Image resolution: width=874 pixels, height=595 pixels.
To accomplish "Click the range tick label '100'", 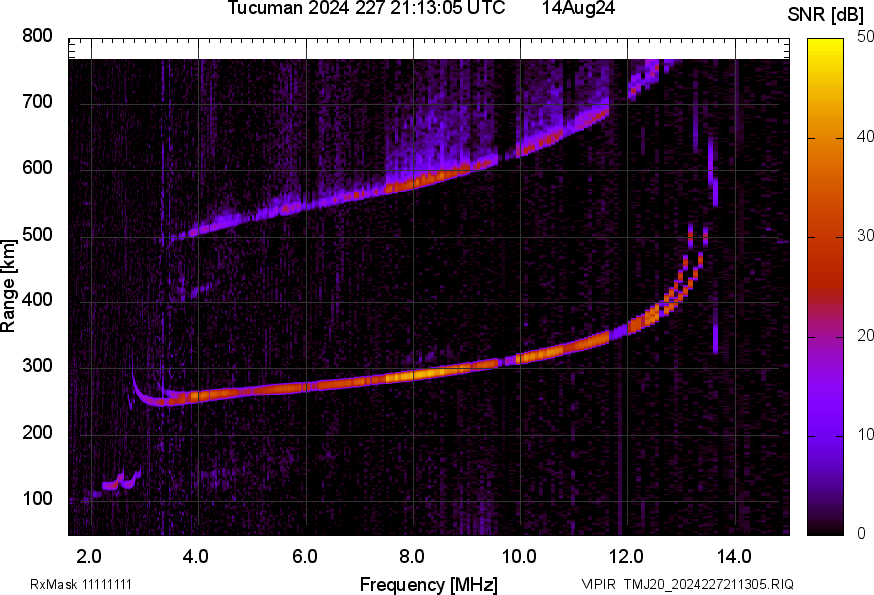I will [37, 499].
